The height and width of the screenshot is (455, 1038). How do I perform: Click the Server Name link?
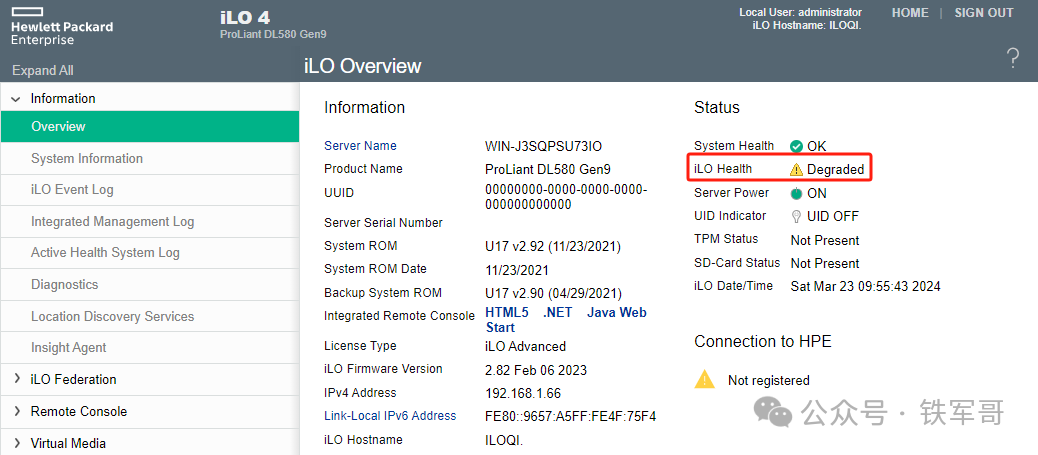click(x=360, y=146)
